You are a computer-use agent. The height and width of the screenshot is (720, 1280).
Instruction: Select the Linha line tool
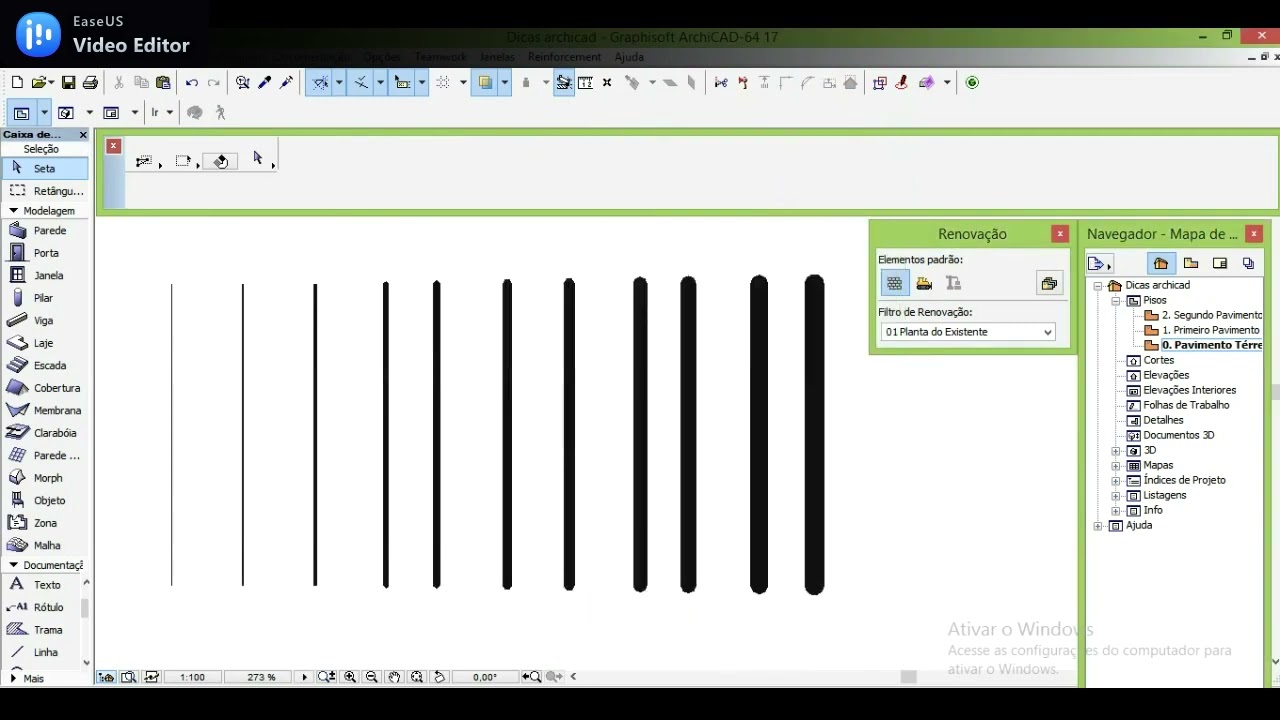point(40,652)
